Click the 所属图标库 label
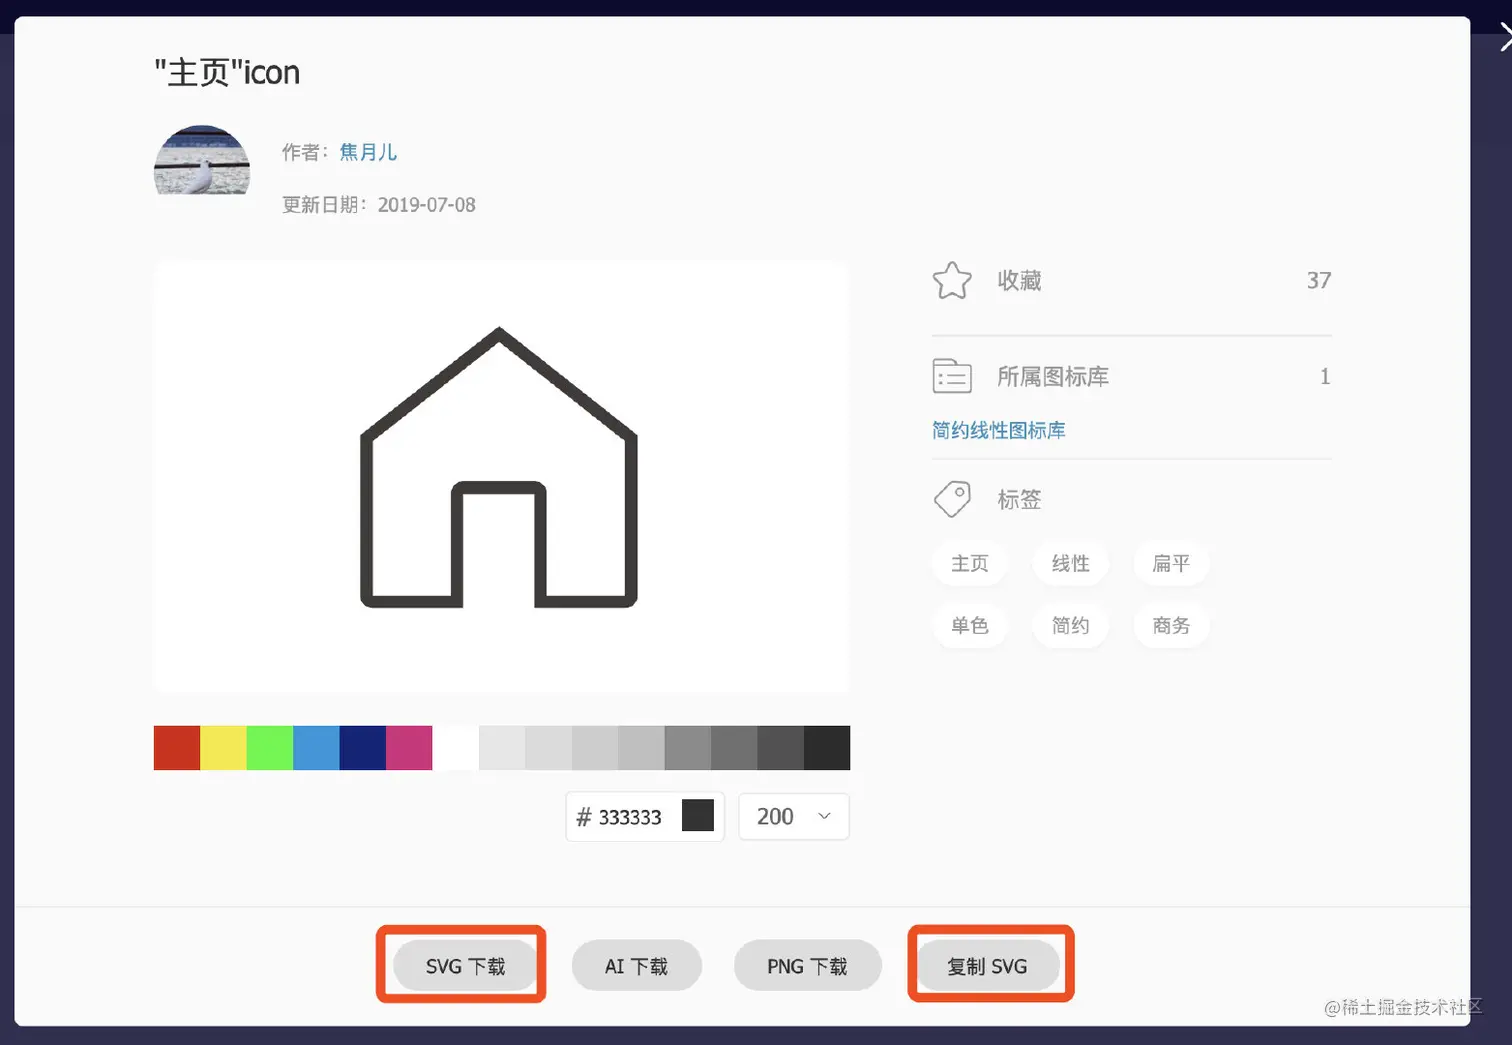 coord(1053,377)
